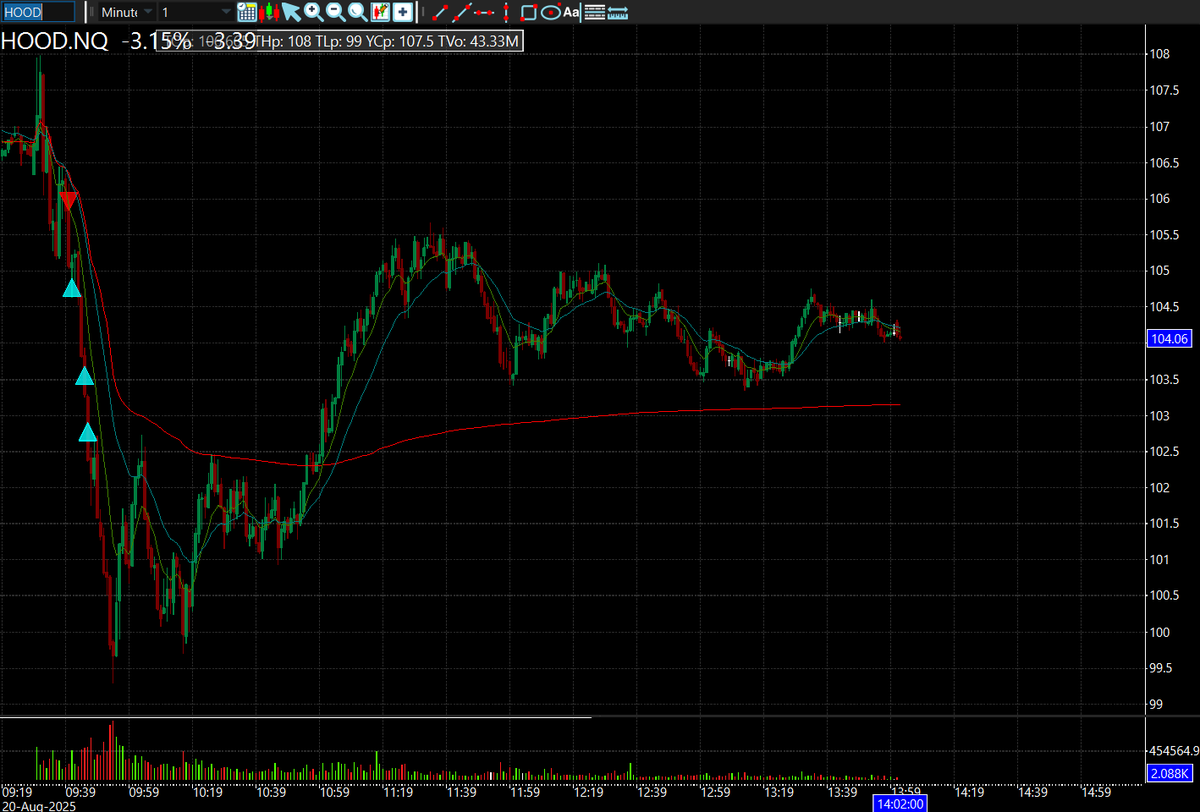
Task: Select the vertical line drawing tool
Action: coord(506,12)
